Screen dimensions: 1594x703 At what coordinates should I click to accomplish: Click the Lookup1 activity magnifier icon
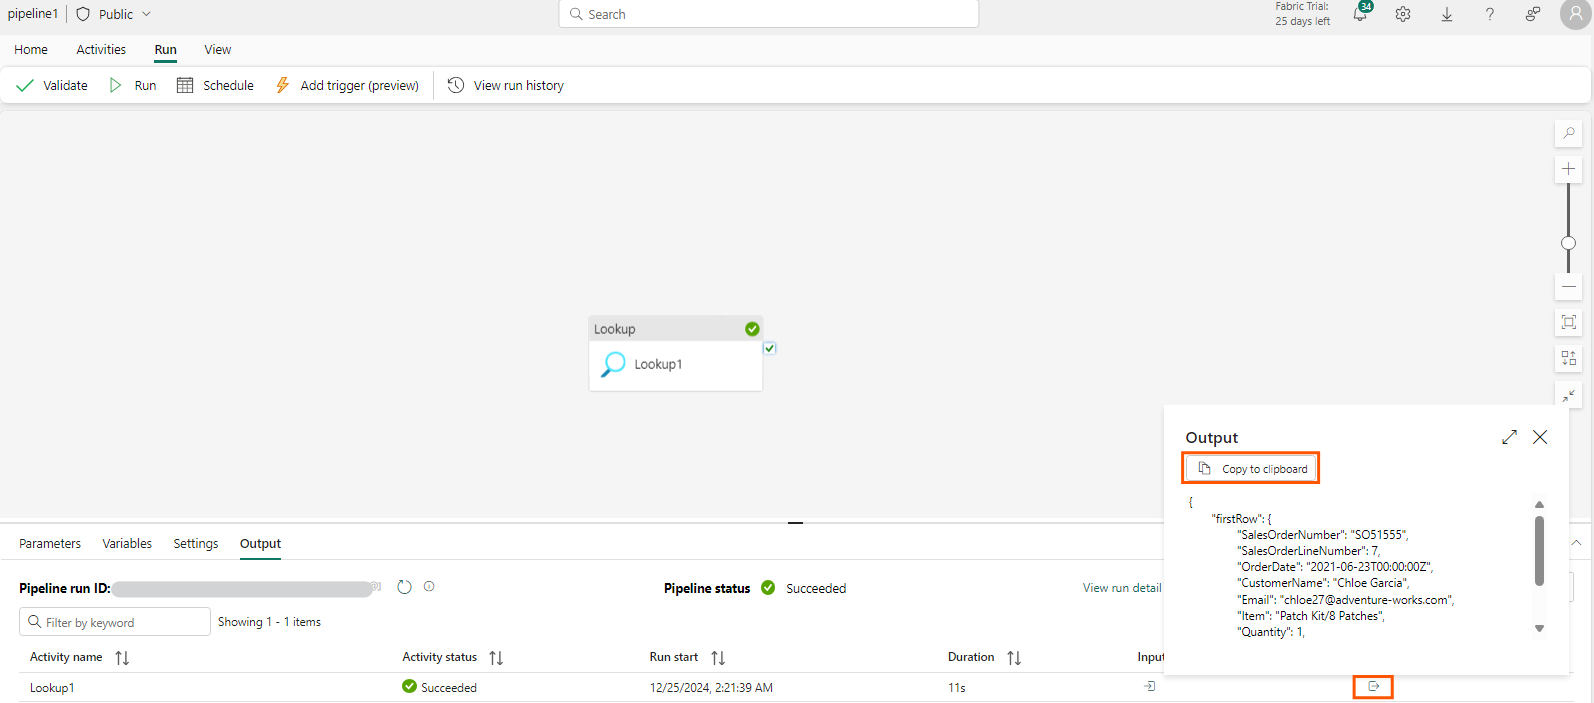point(612,364)
